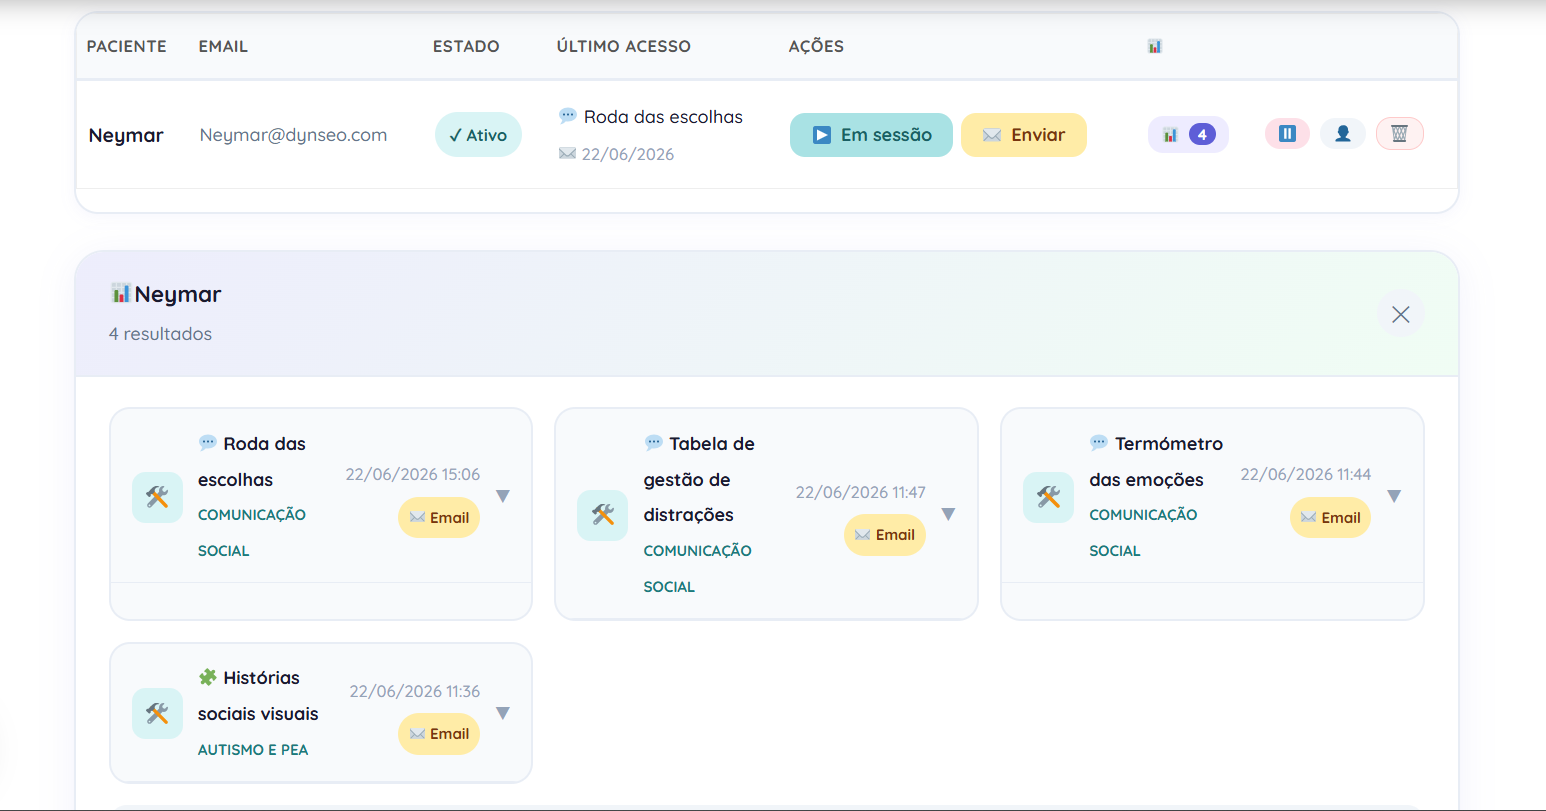The width and height of the screenshot is (1546, 811).
Task: Expand Tabela de gestão de distrações result
Action: [948, 514]
